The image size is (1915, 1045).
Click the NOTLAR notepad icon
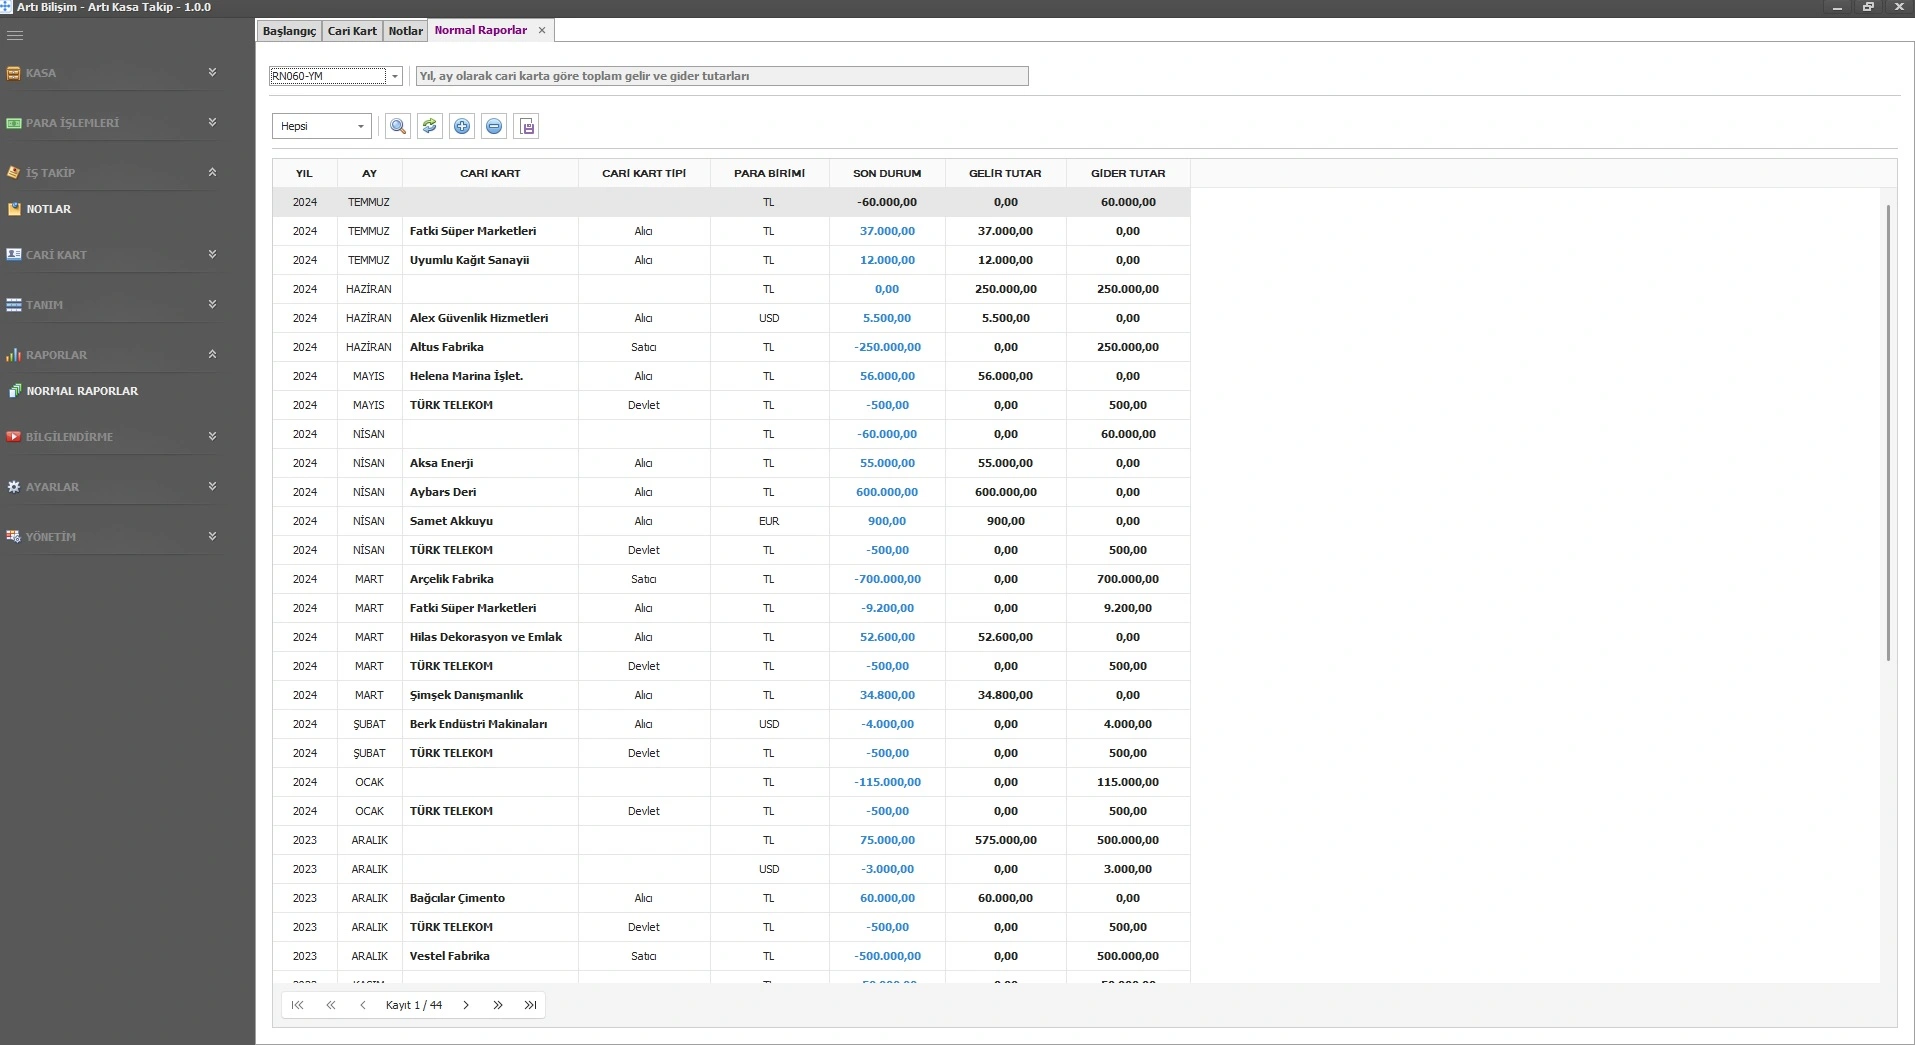[x=14, y=210]
